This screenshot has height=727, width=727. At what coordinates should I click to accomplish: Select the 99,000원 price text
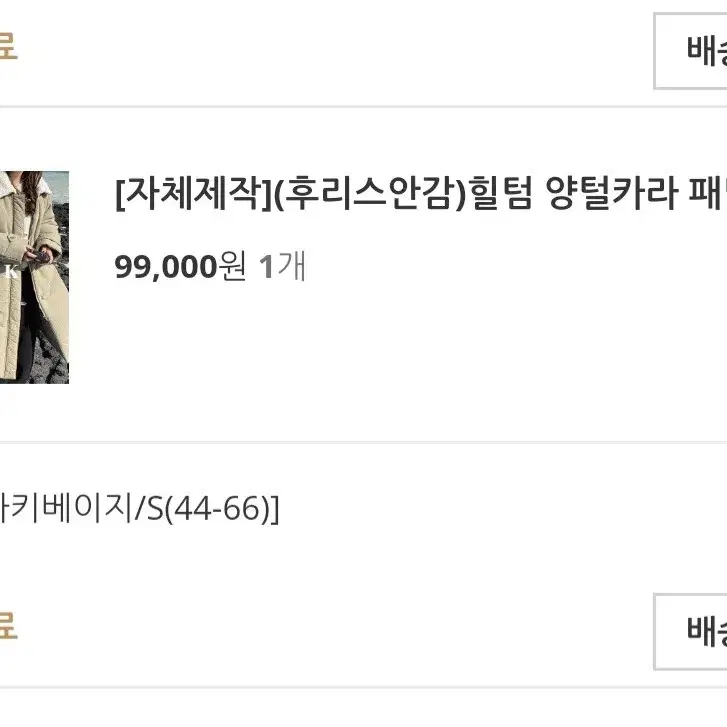point(180,267)
